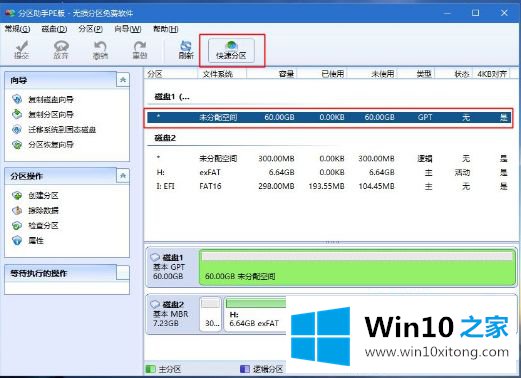
Task: Click the 未使用 column header
Action: pos(372,74)
